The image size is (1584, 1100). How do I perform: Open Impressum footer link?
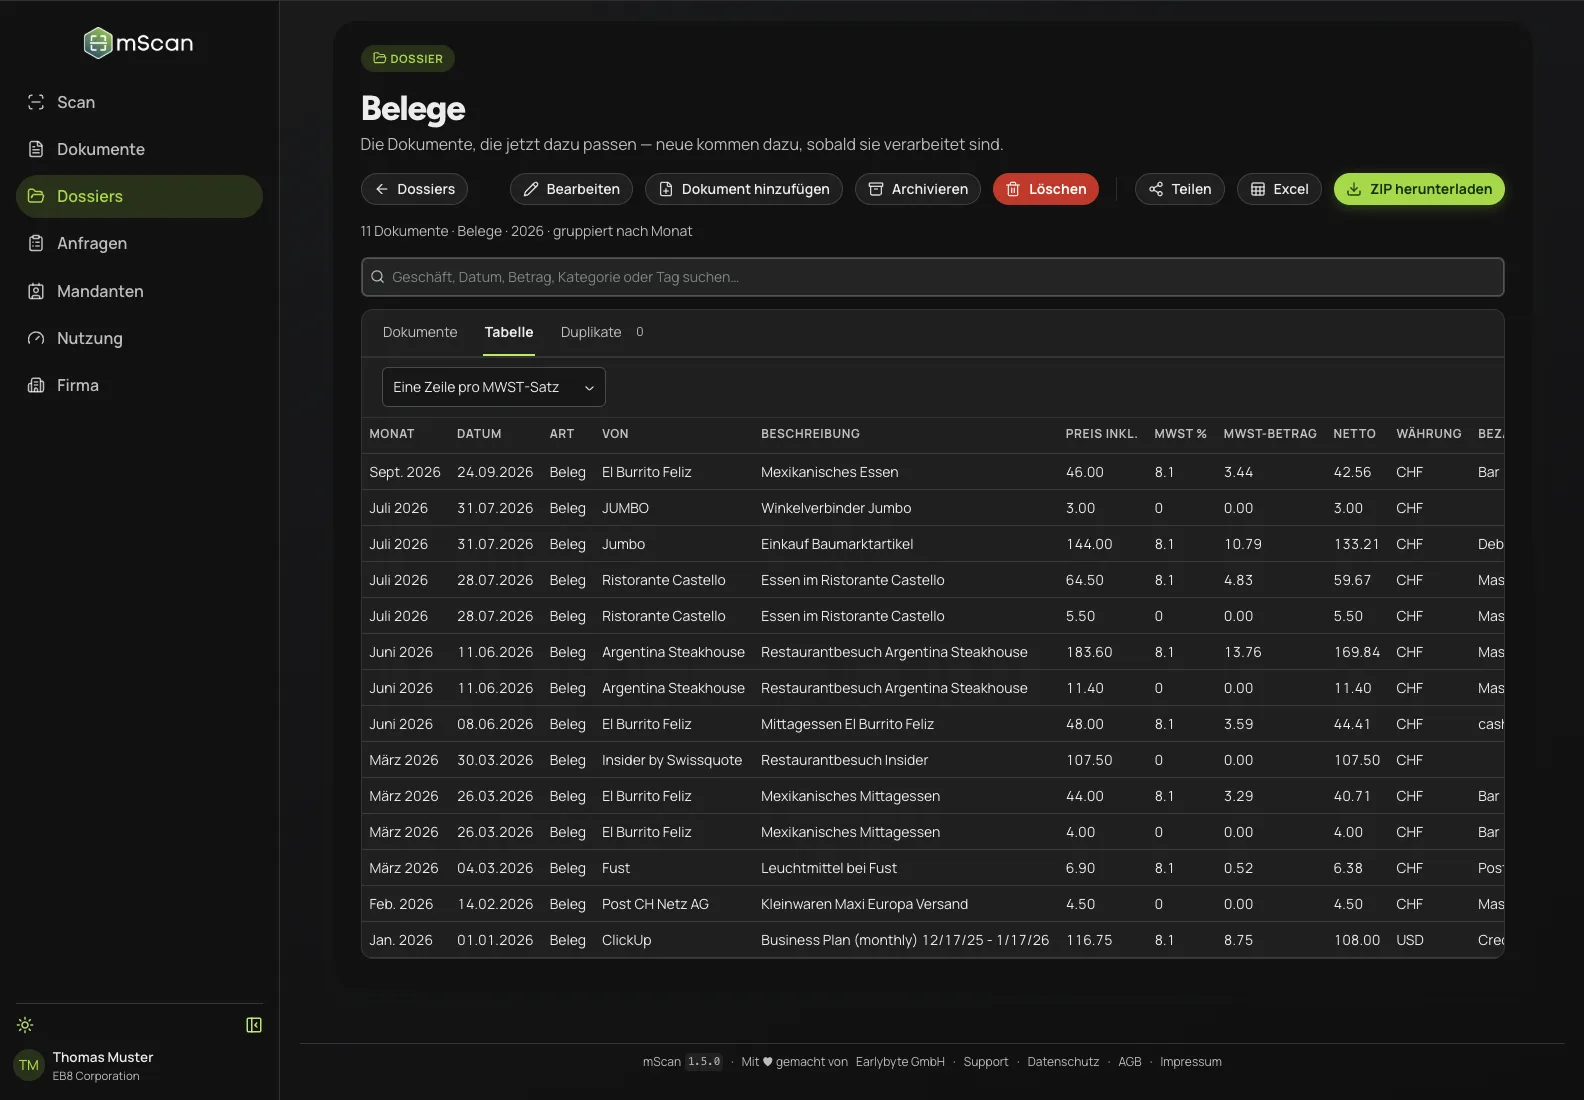pyautogui.click(x=1191, y=1062)
